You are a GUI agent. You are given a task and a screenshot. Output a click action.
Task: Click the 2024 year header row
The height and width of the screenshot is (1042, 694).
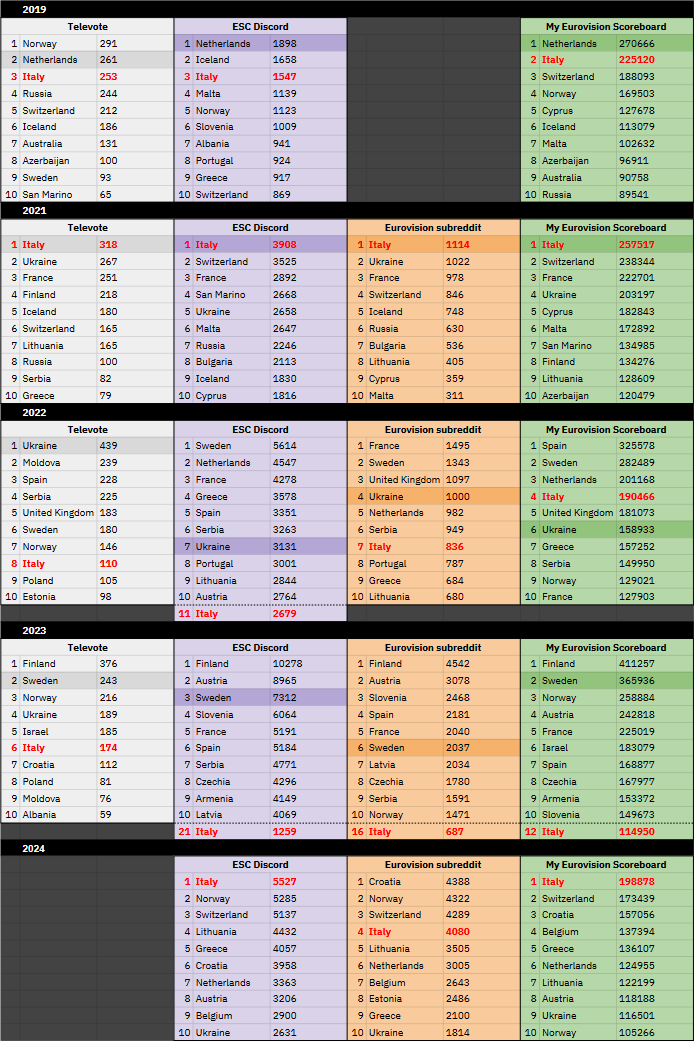tap(347, 849)
